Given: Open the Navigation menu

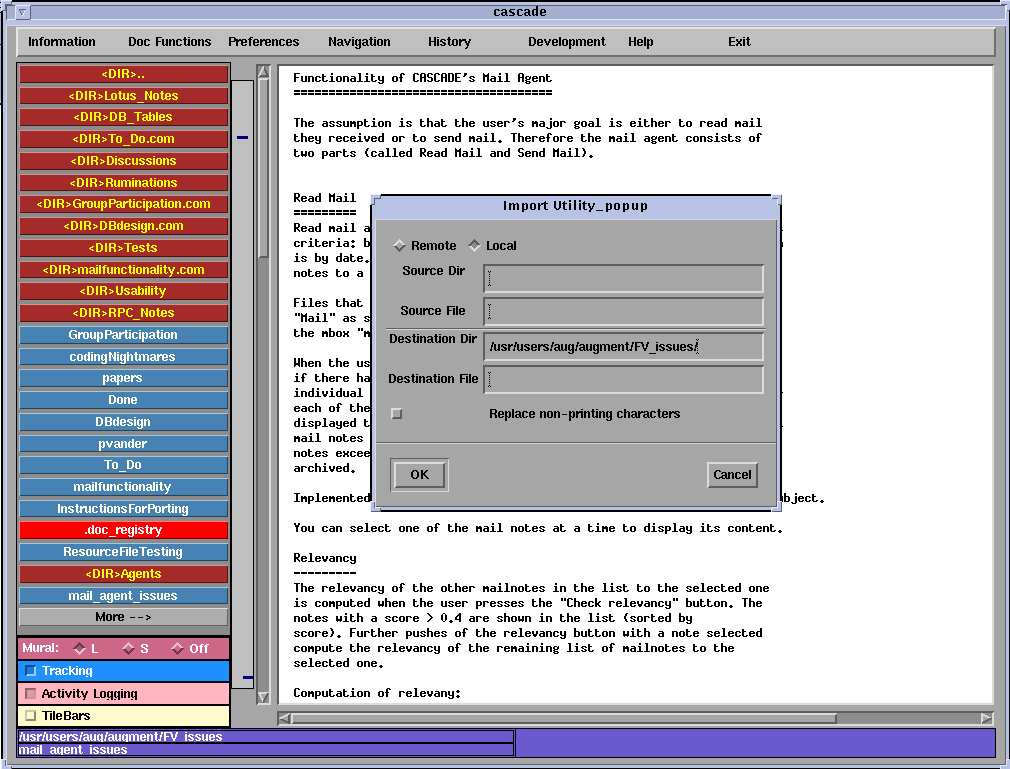Looking at the screenshot, I should [x=359, y=42].
